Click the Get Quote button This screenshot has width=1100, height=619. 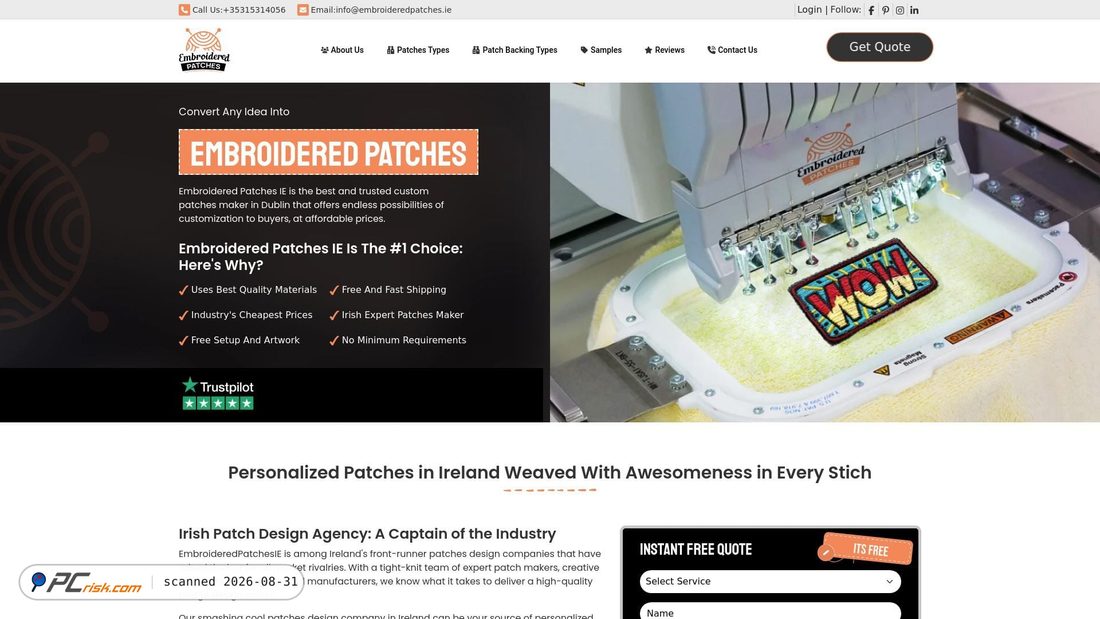(x=880, y=47)
